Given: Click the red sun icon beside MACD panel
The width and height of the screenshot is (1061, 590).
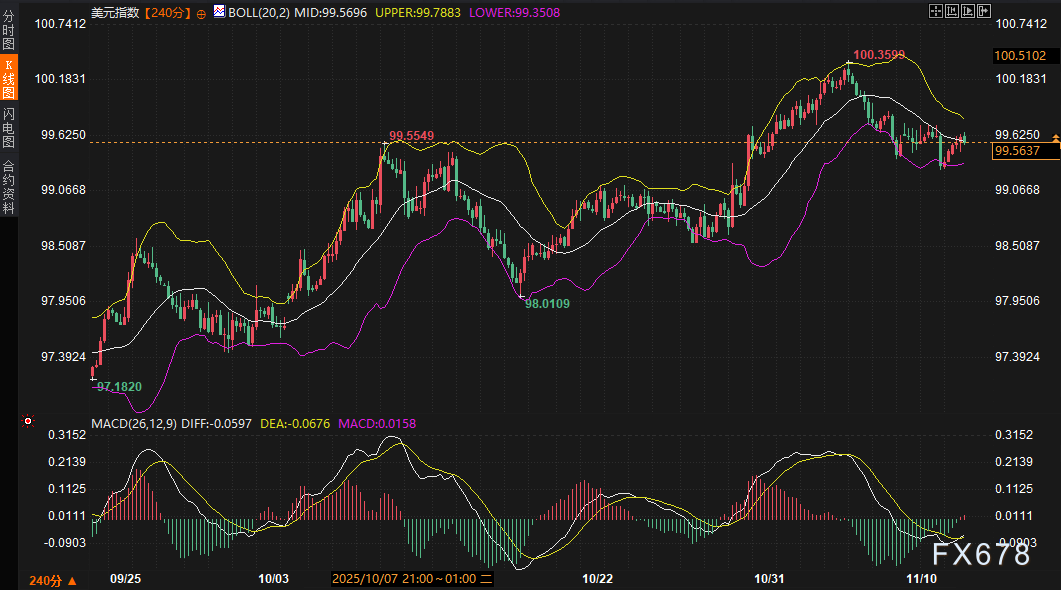Looking at the screenshot, I should pos(28,423).
